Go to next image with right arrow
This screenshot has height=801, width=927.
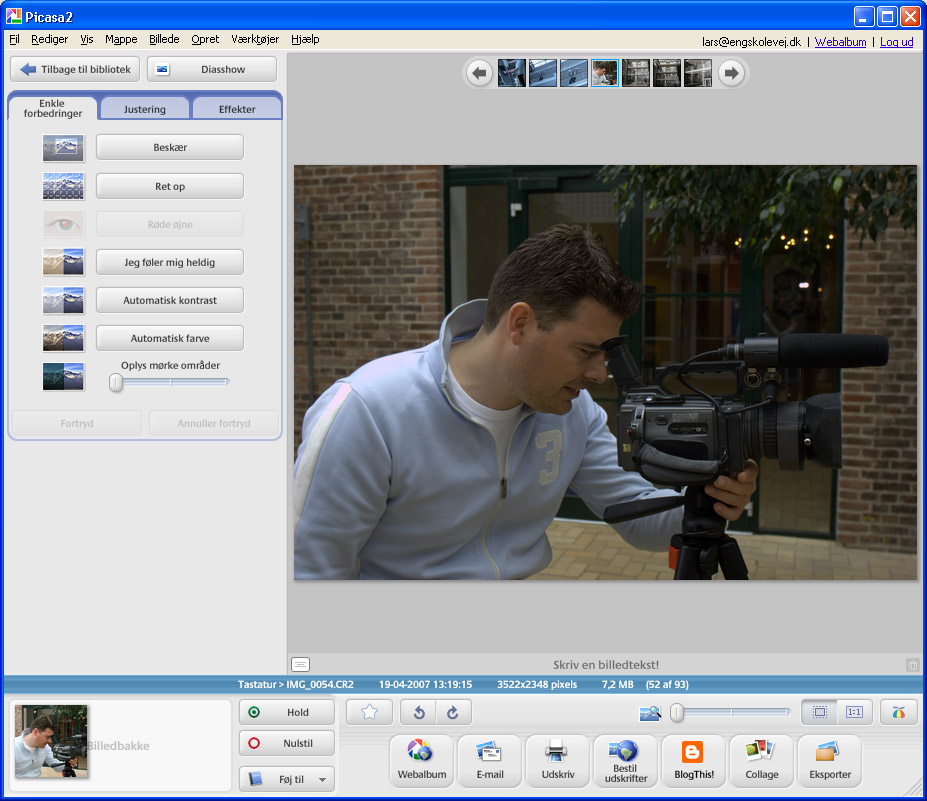[x=732, y=73]
